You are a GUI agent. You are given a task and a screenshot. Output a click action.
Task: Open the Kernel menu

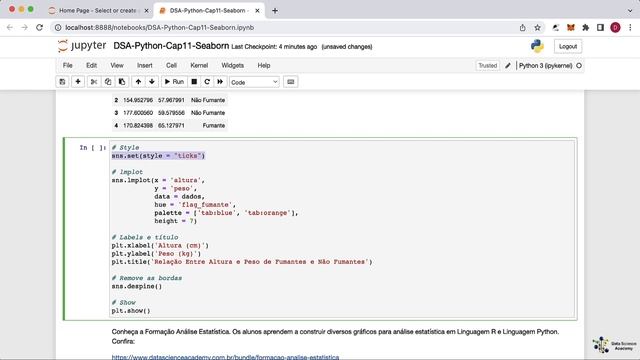(199, 65)
